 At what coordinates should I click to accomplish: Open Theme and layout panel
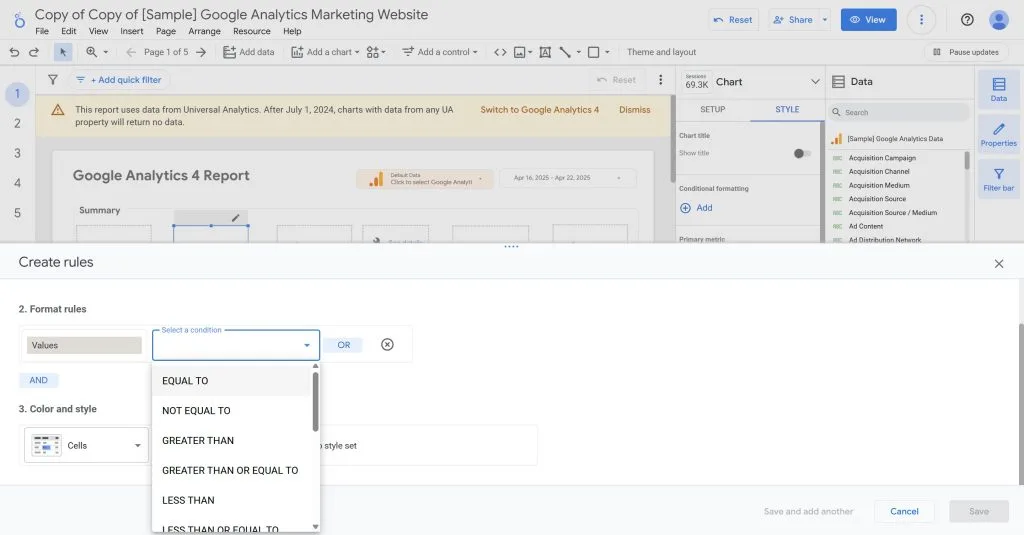point(662,52)
